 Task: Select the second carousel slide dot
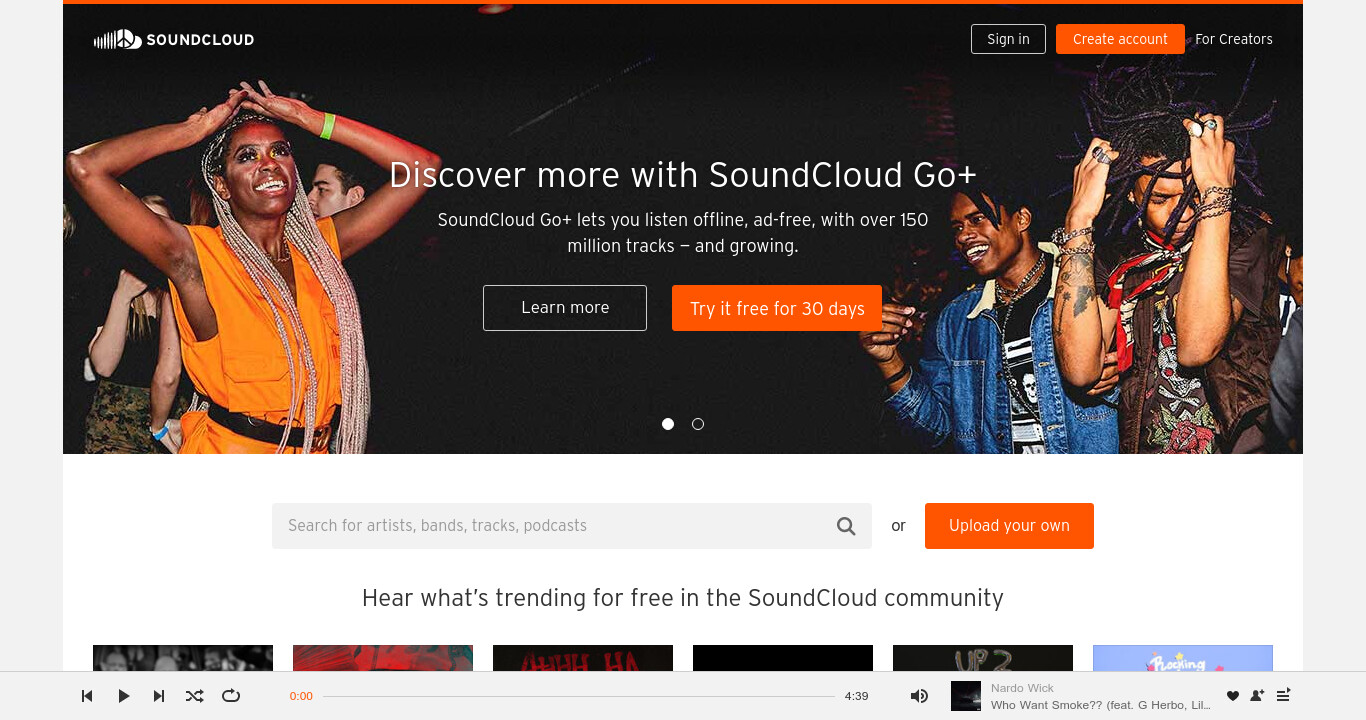point(698,424)
